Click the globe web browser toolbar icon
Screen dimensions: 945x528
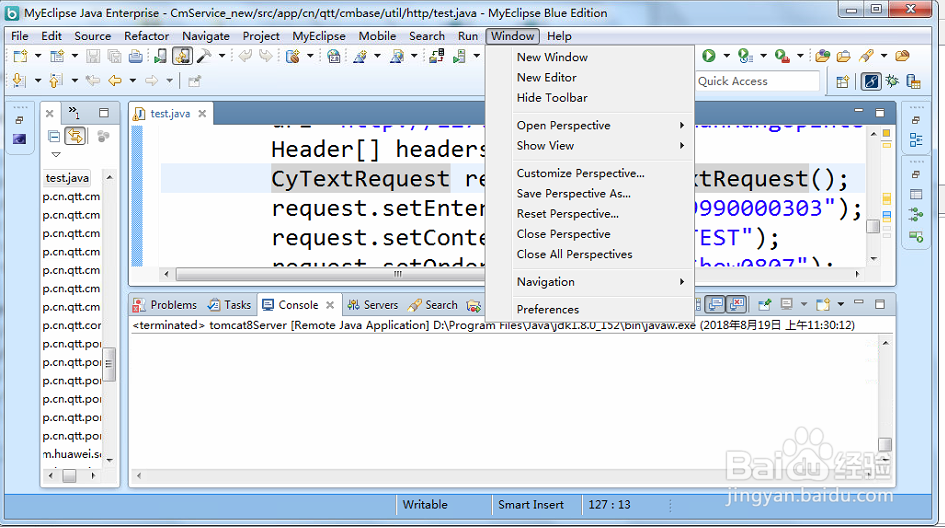coord(333,56)
